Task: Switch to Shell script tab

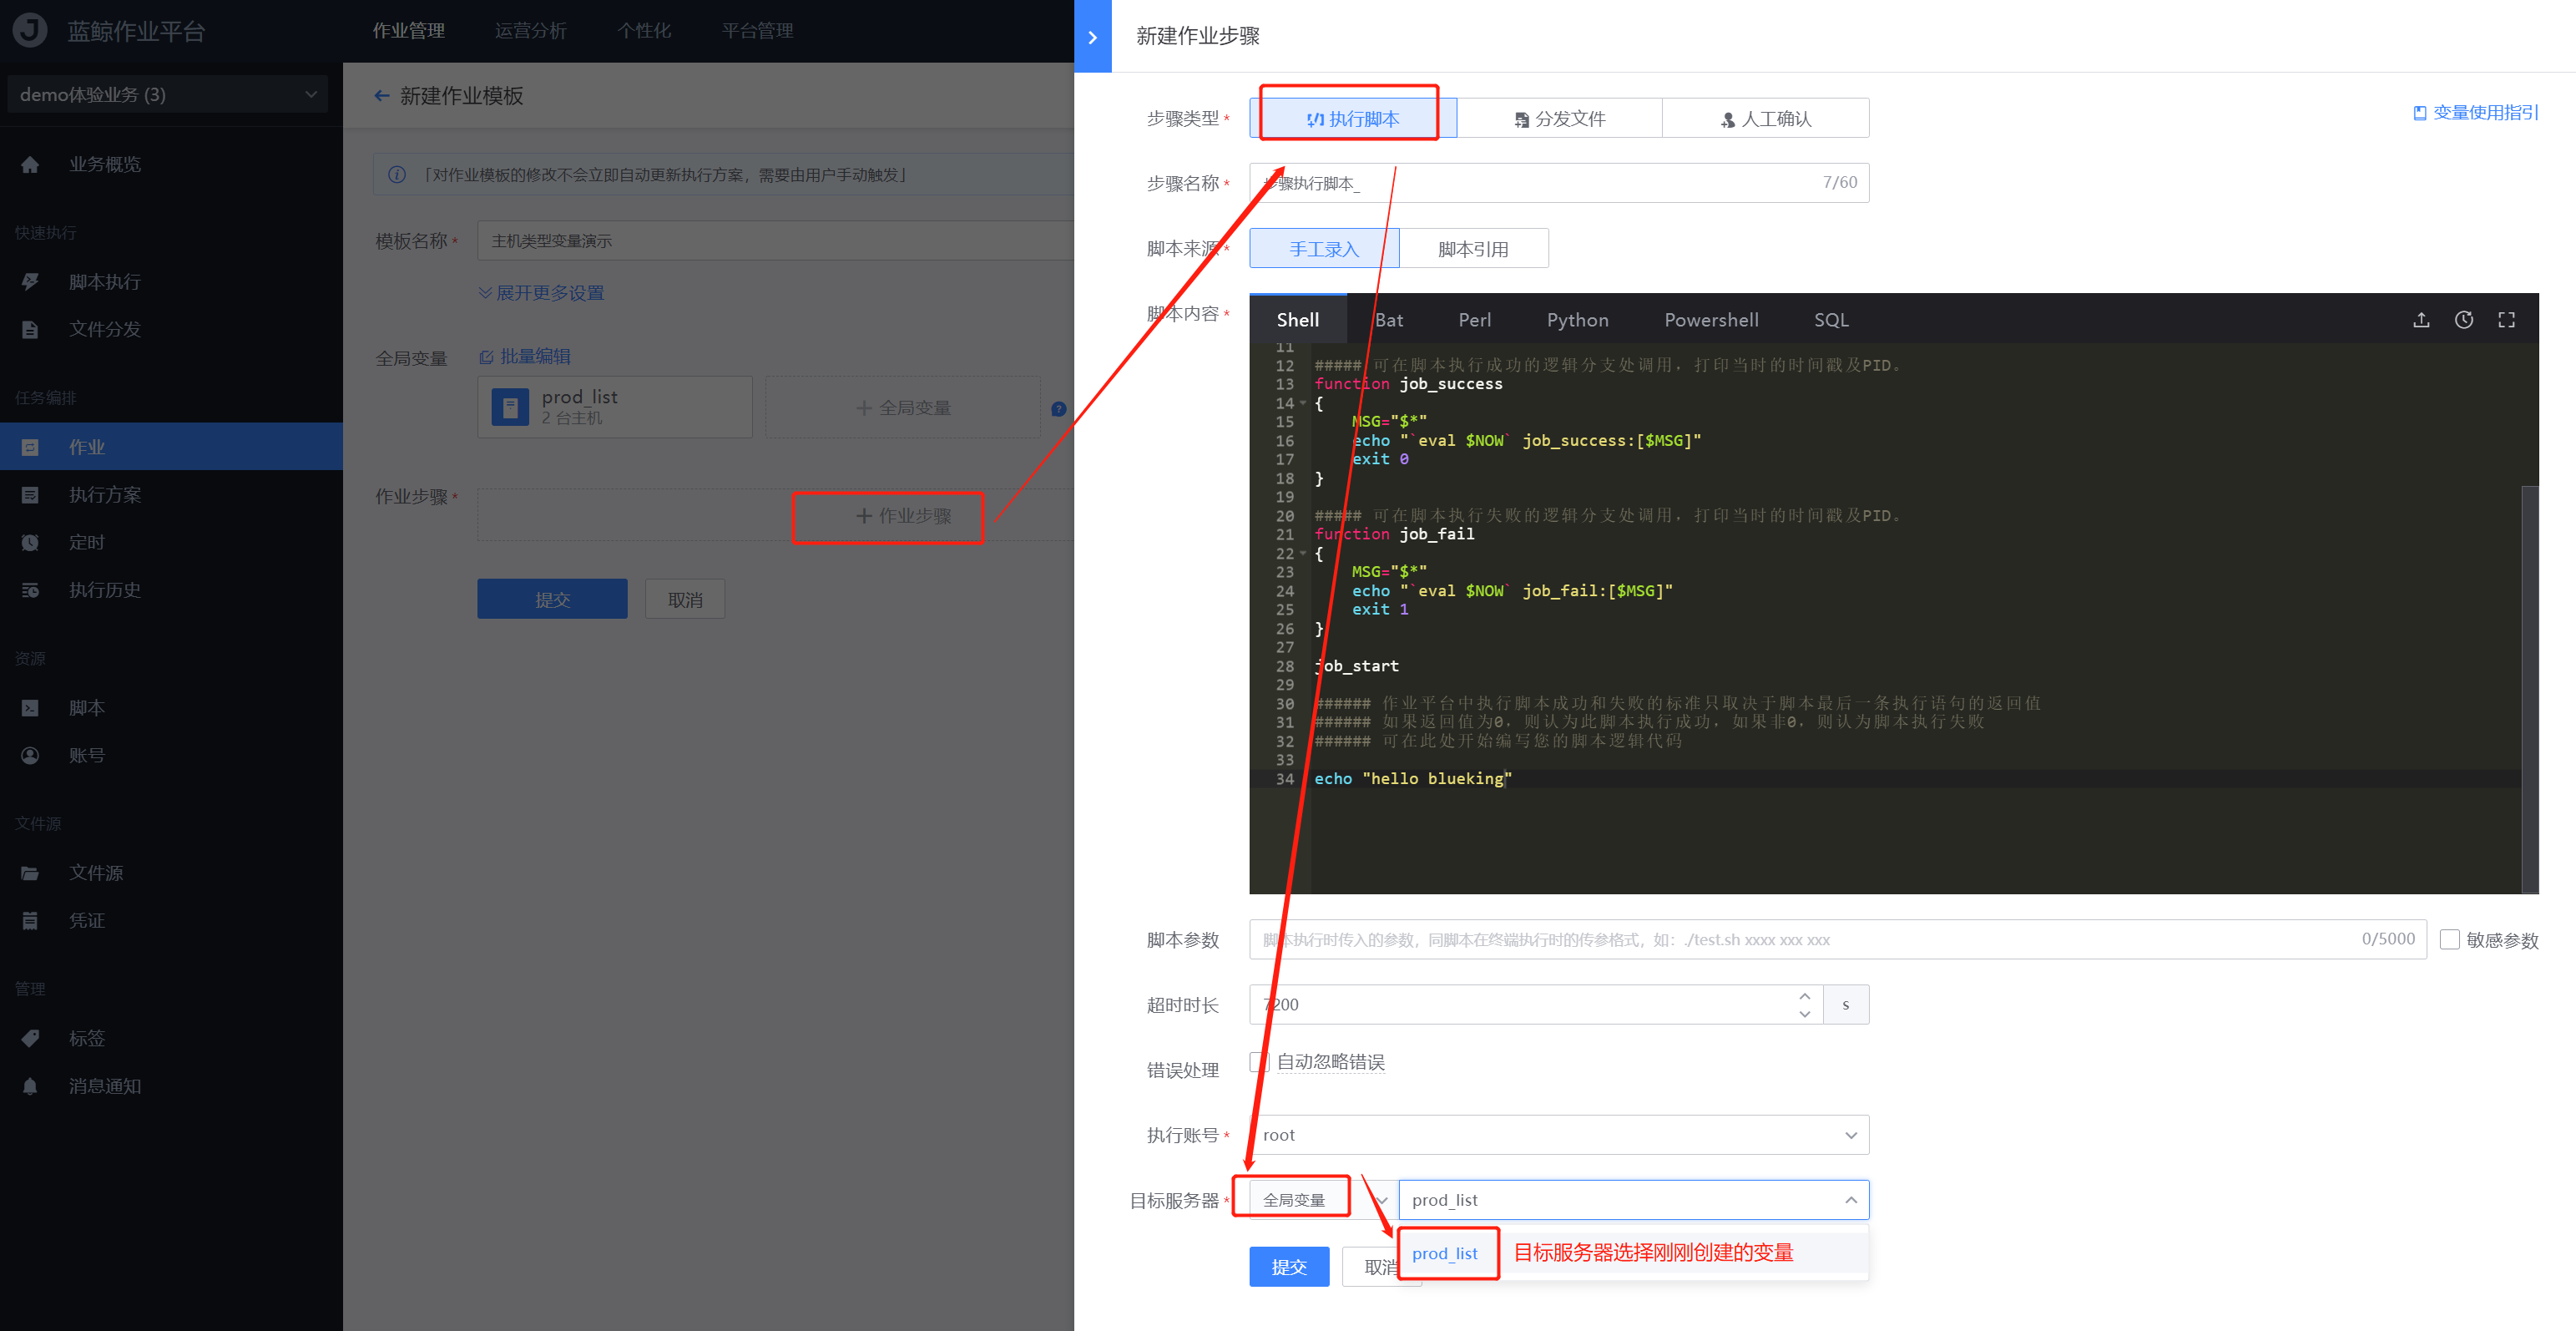Action: coord(1298,320)
